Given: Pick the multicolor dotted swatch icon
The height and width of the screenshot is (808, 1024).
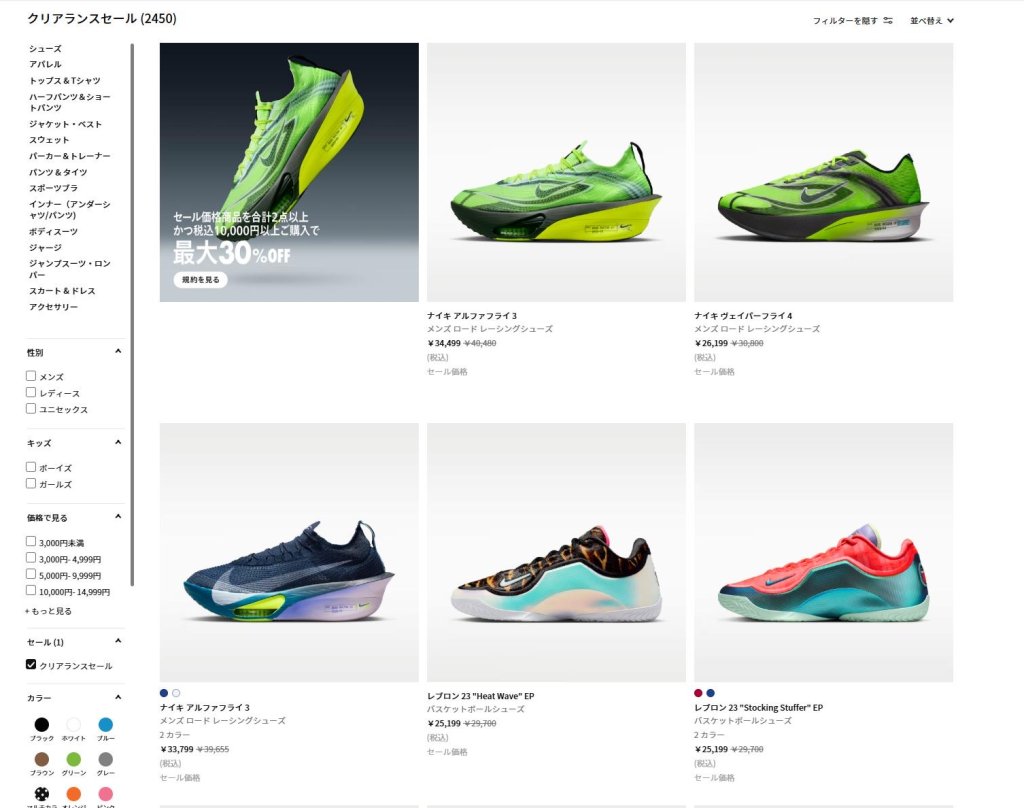Looking at the screenshot, I should tap(41, 793).
